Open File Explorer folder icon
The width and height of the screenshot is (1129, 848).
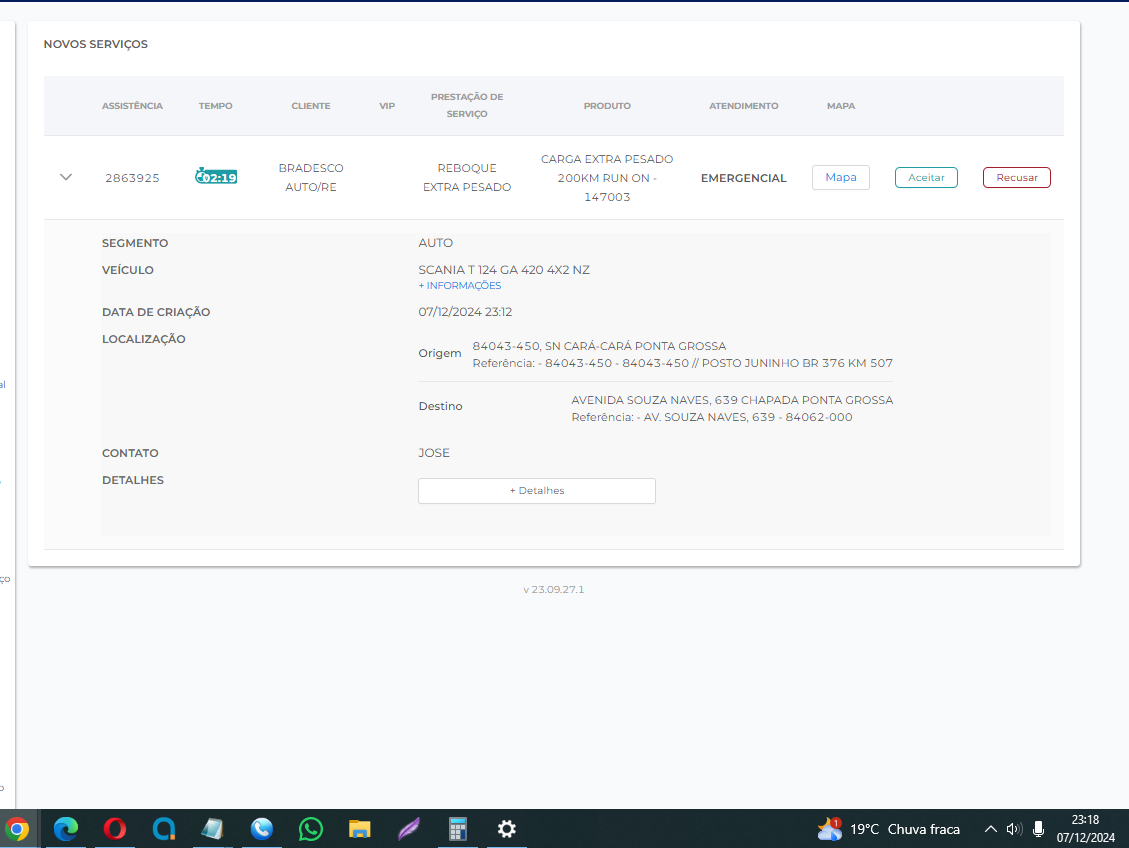[x=360, y=829]
